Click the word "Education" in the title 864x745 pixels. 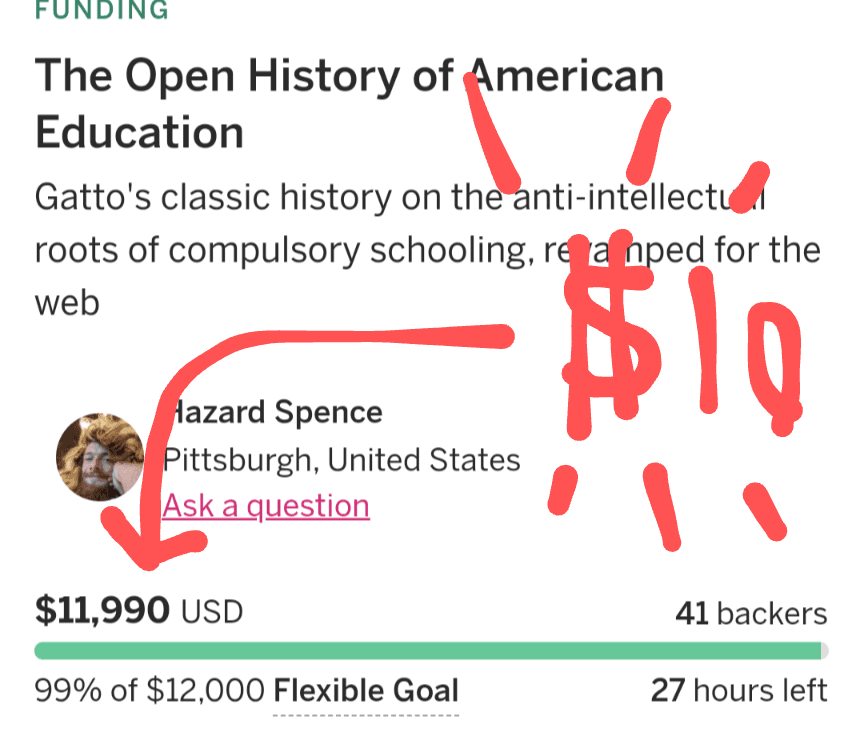139,132
